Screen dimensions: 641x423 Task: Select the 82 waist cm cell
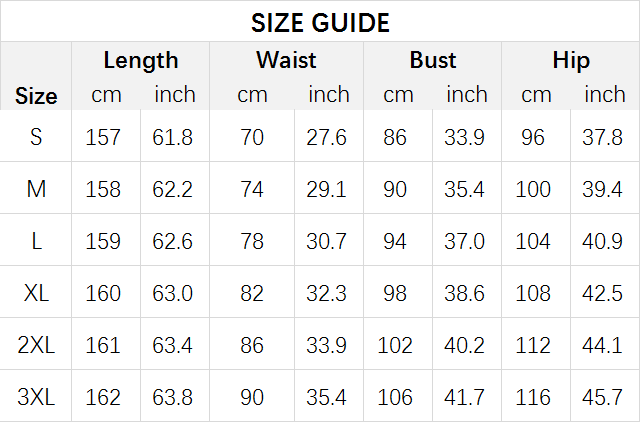[x=252, y=293]
